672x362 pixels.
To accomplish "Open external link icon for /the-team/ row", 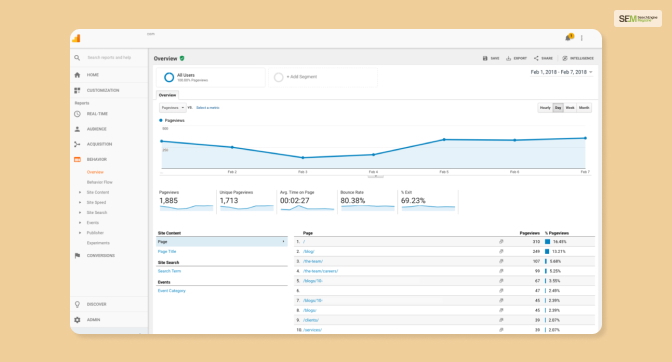I will pyautogui.click(x=501, y=261).
